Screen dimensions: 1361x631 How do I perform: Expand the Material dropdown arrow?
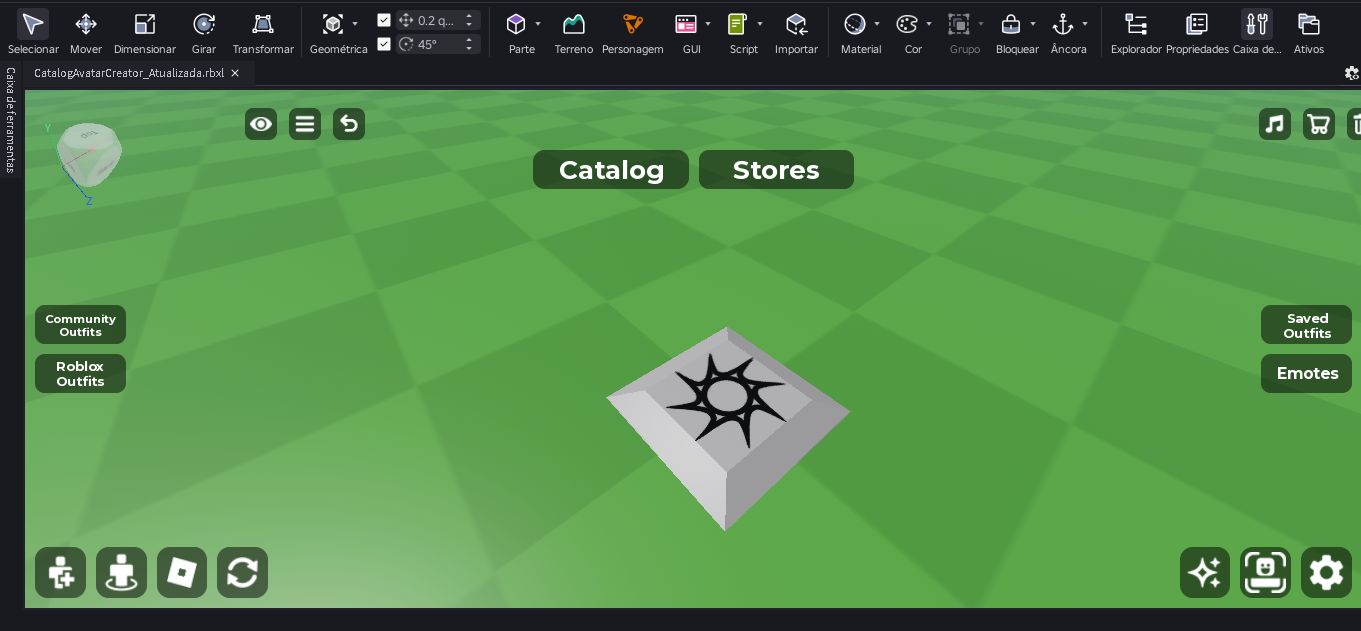pos(877,24)
